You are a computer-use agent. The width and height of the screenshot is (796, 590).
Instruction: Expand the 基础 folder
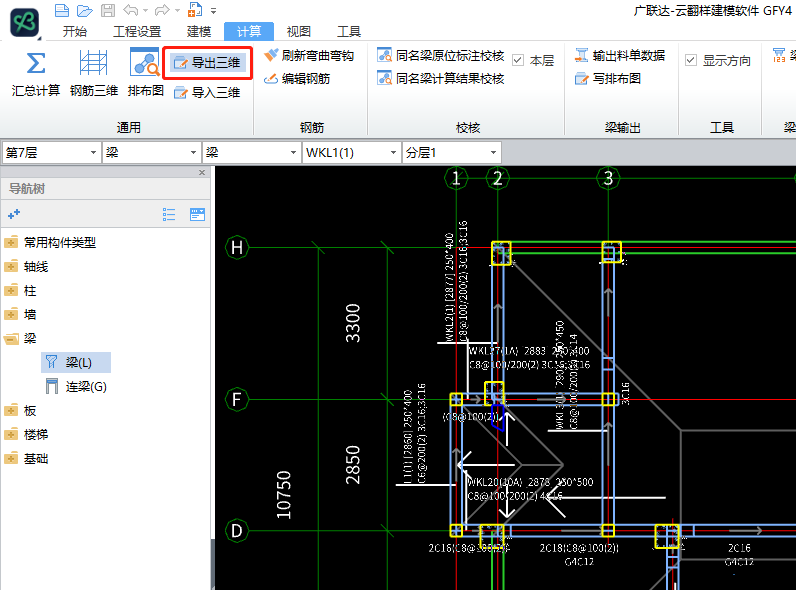(x=11, y=458)
